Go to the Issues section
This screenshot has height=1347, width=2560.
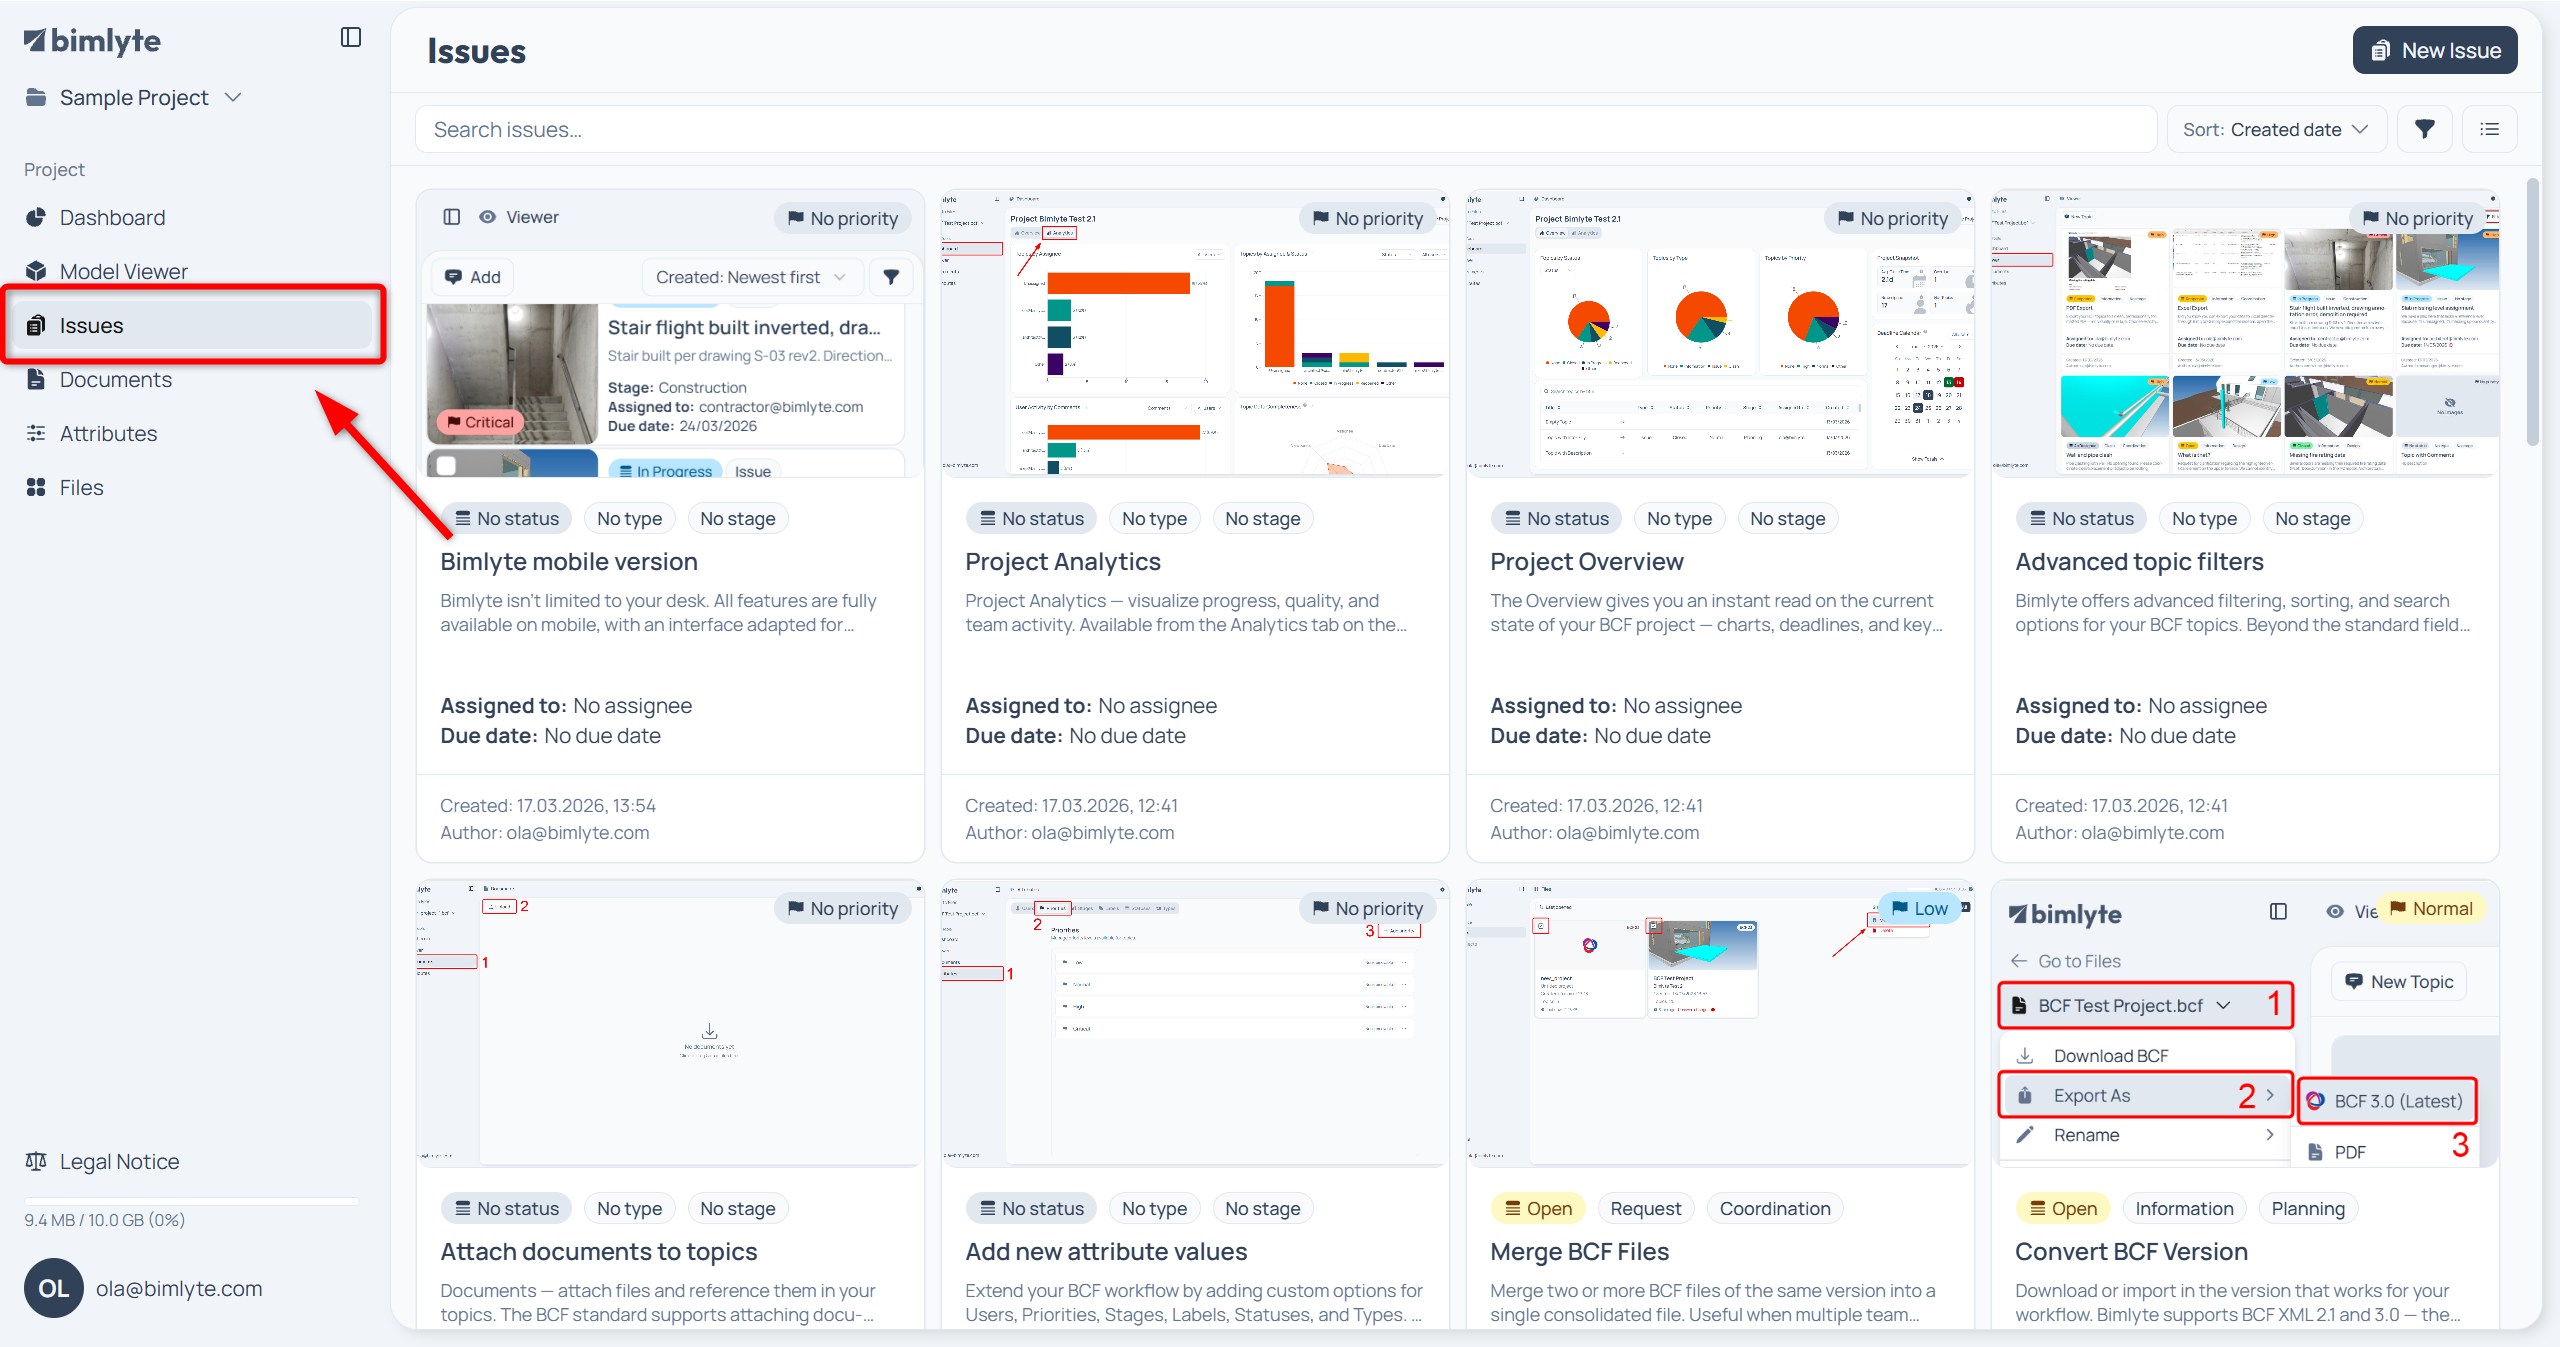[x=192, y=326]
